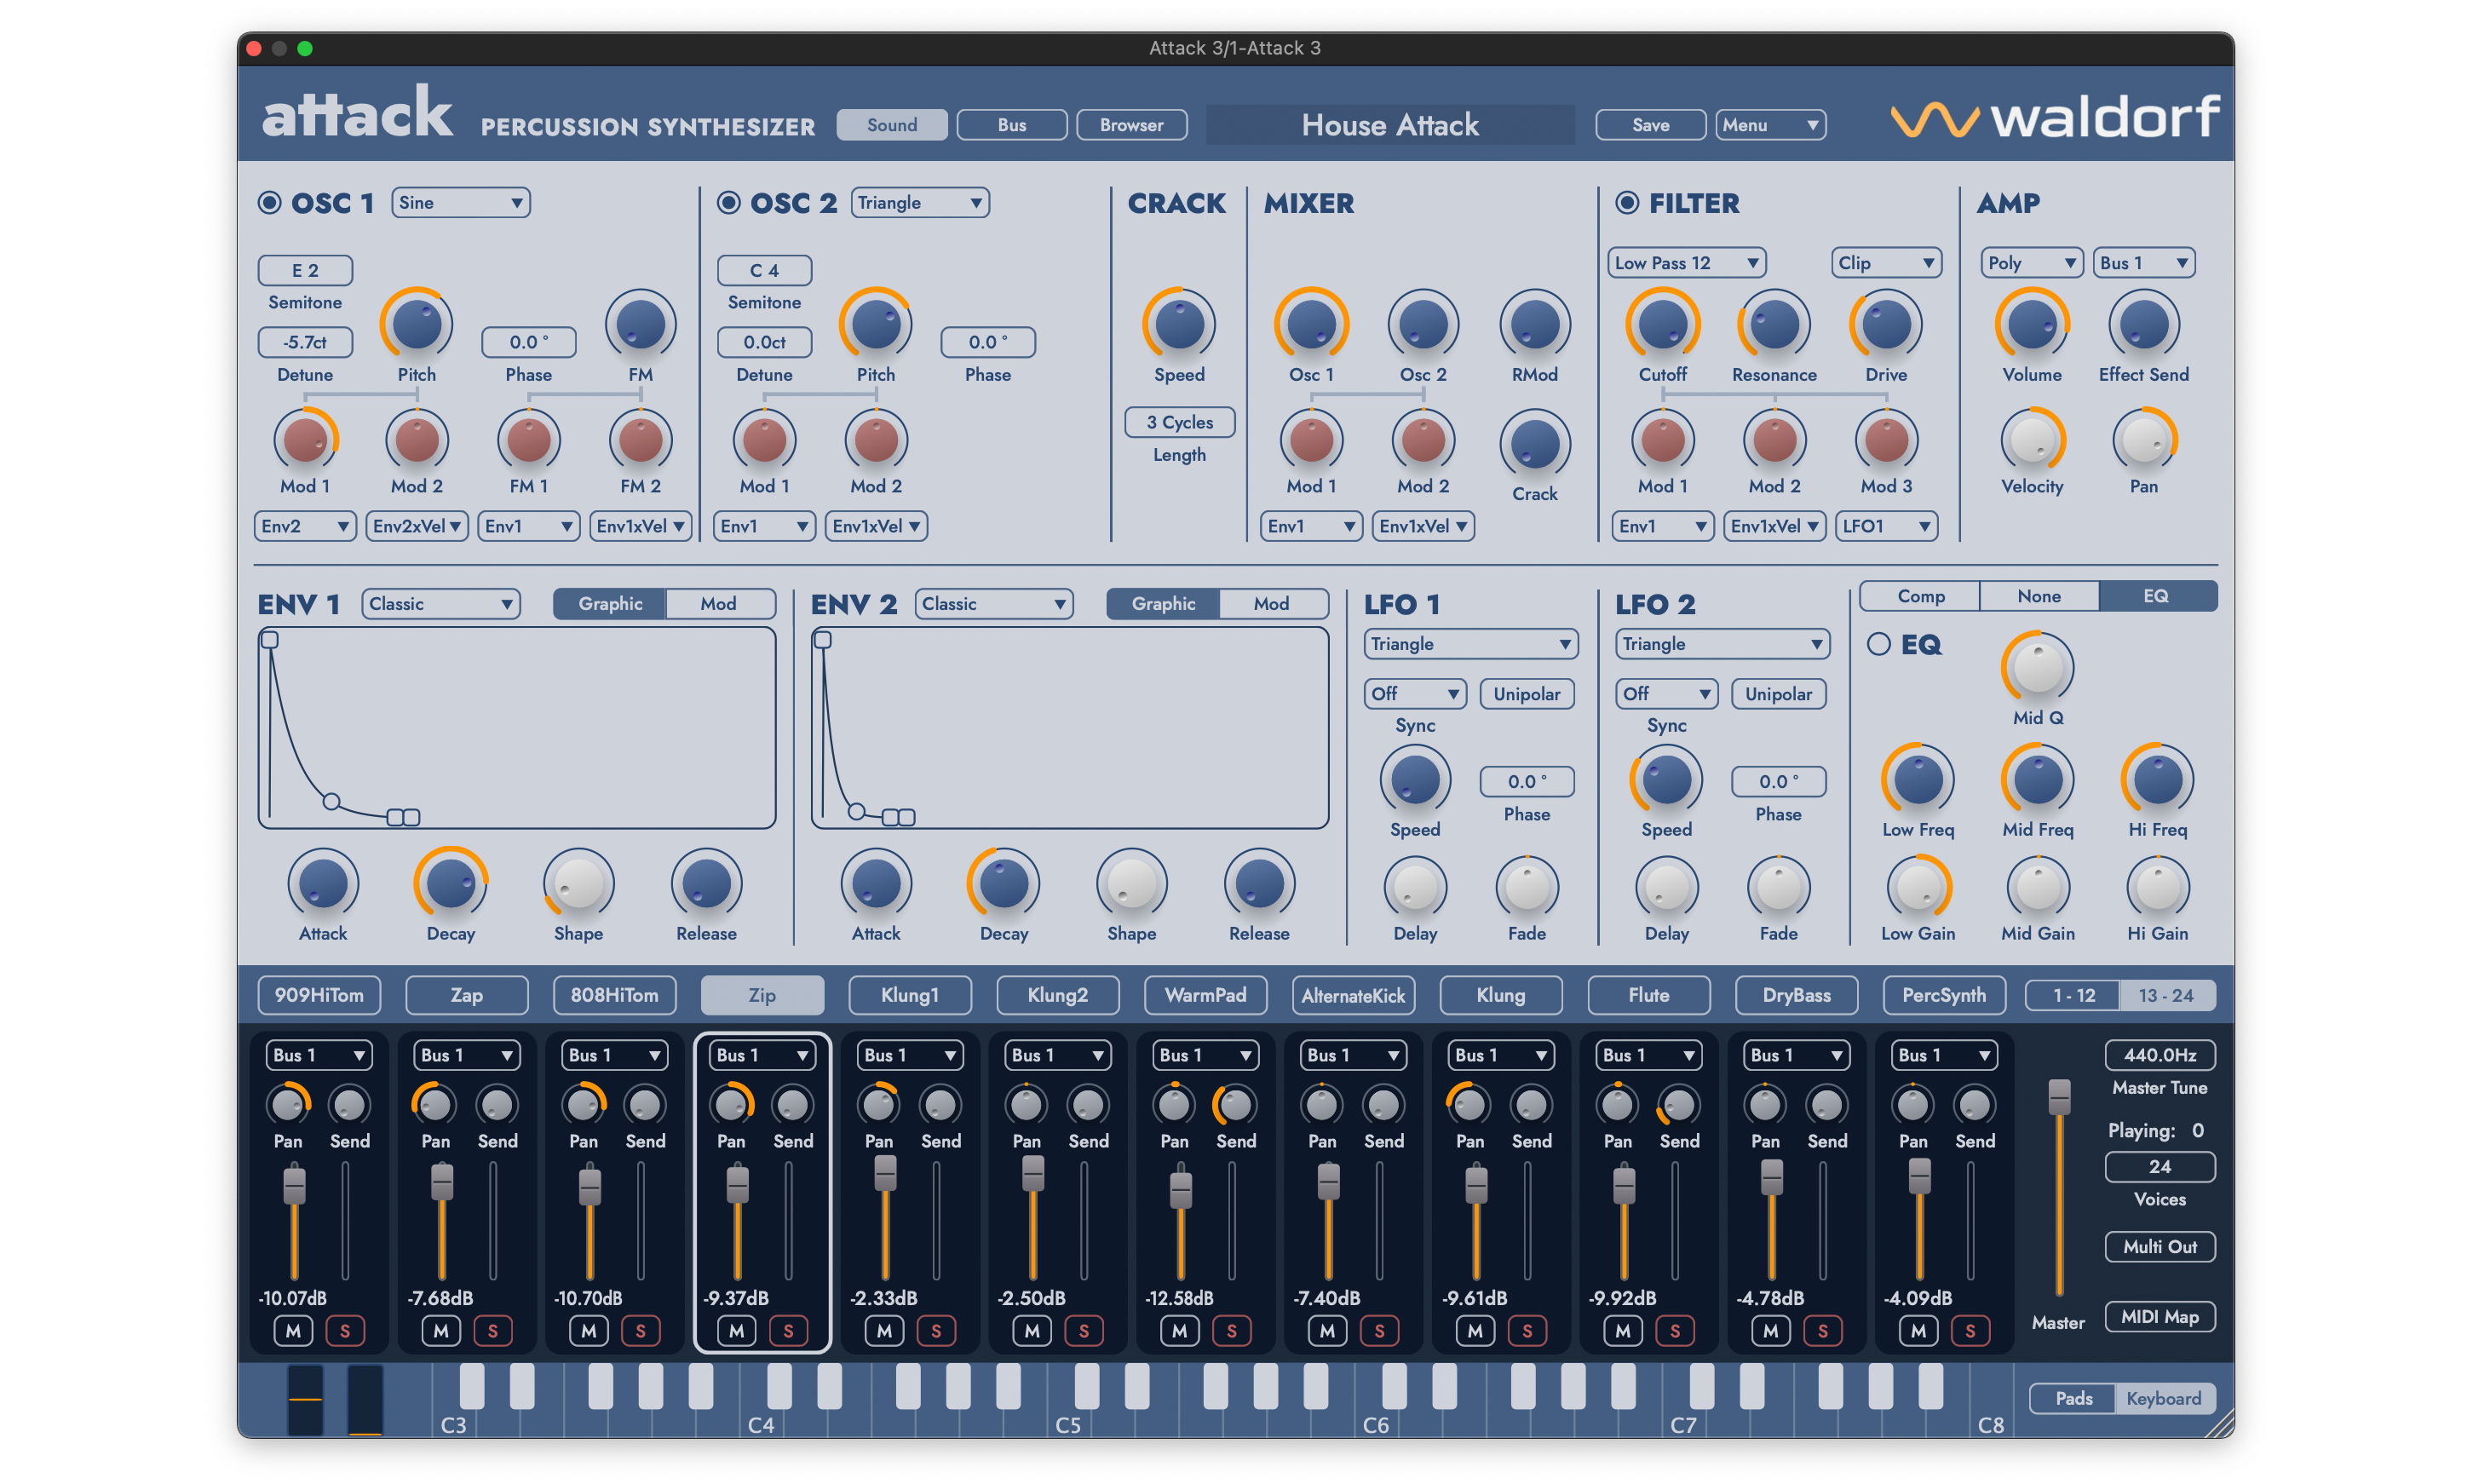The image size is (2473, 1484).
Task: Open the OSC 1 Sine waveform dropdown
Action: click(x=460, y=203)
